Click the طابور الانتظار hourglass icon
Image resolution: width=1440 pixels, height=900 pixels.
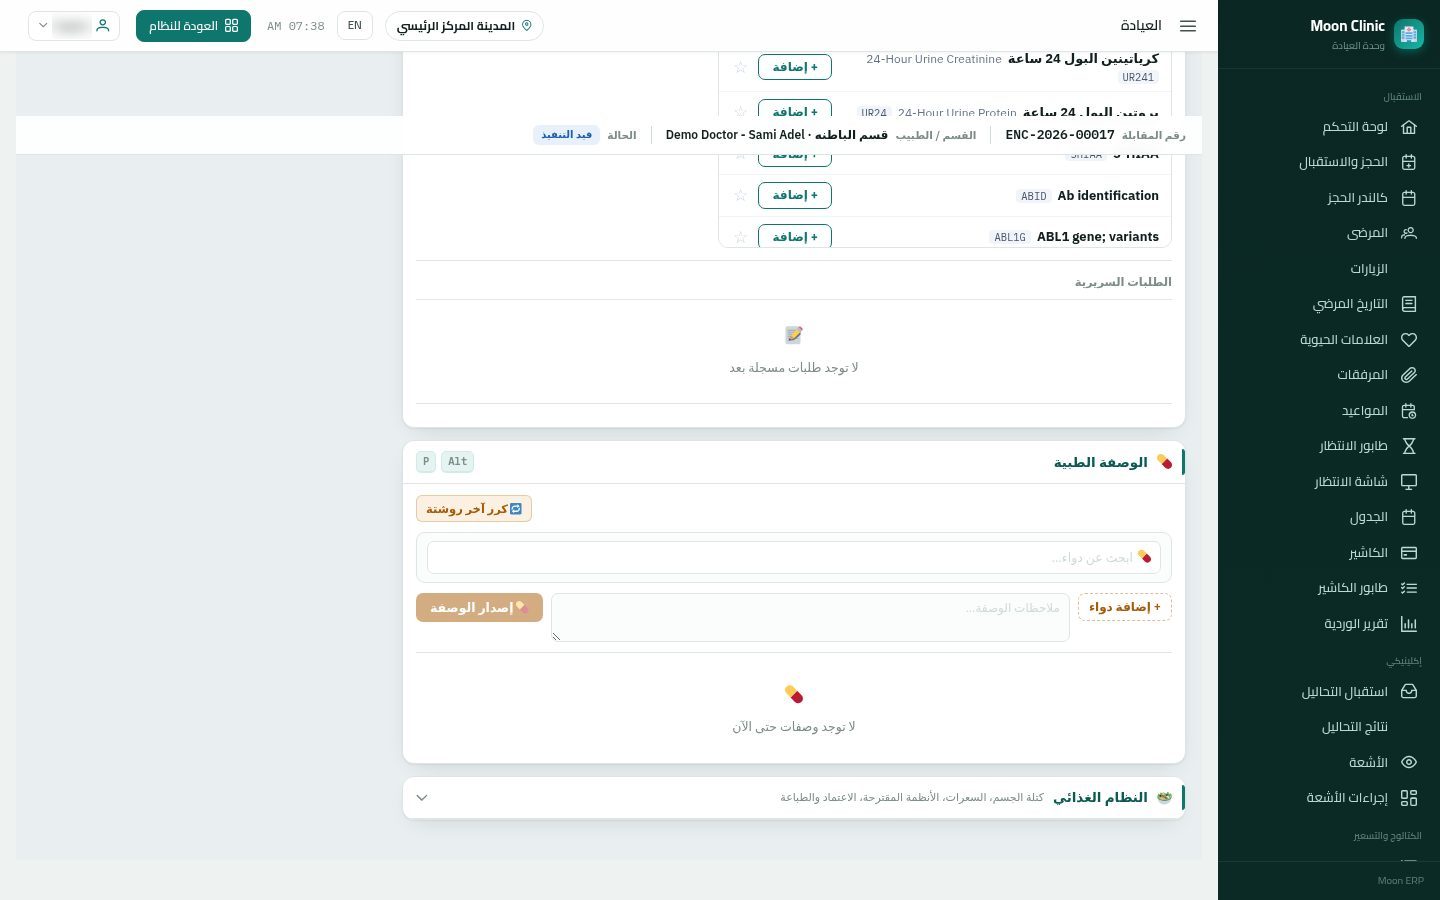pos(1409,446)
